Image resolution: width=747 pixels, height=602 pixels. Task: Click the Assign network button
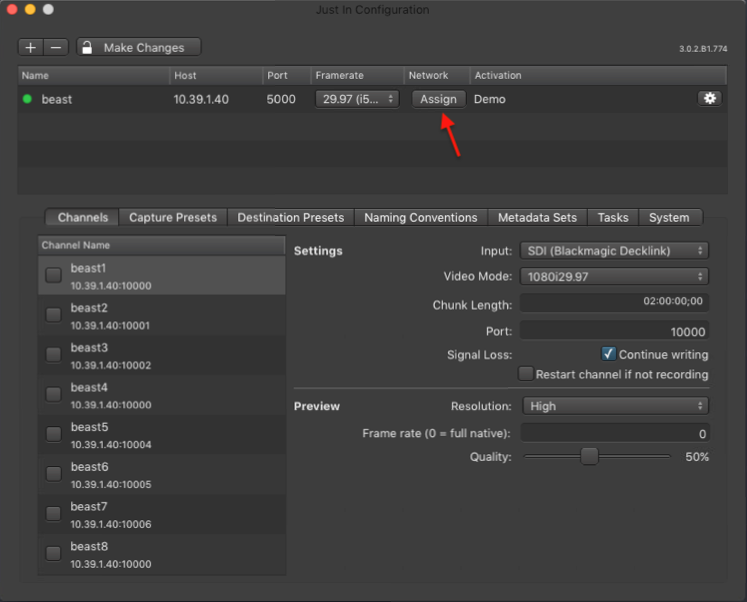coord(438,99)
